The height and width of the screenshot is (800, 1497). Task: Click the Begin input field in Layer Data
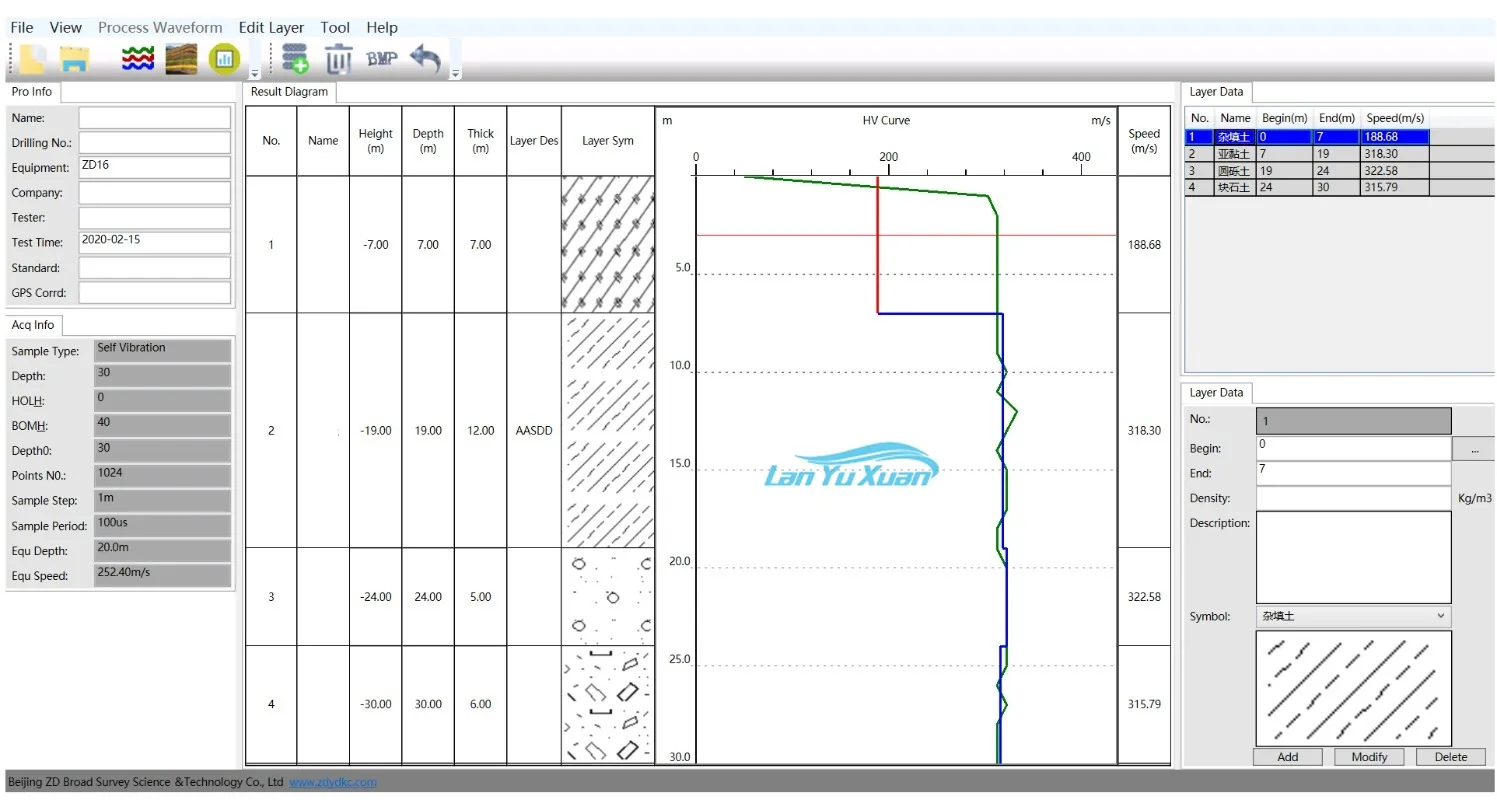1353,448
